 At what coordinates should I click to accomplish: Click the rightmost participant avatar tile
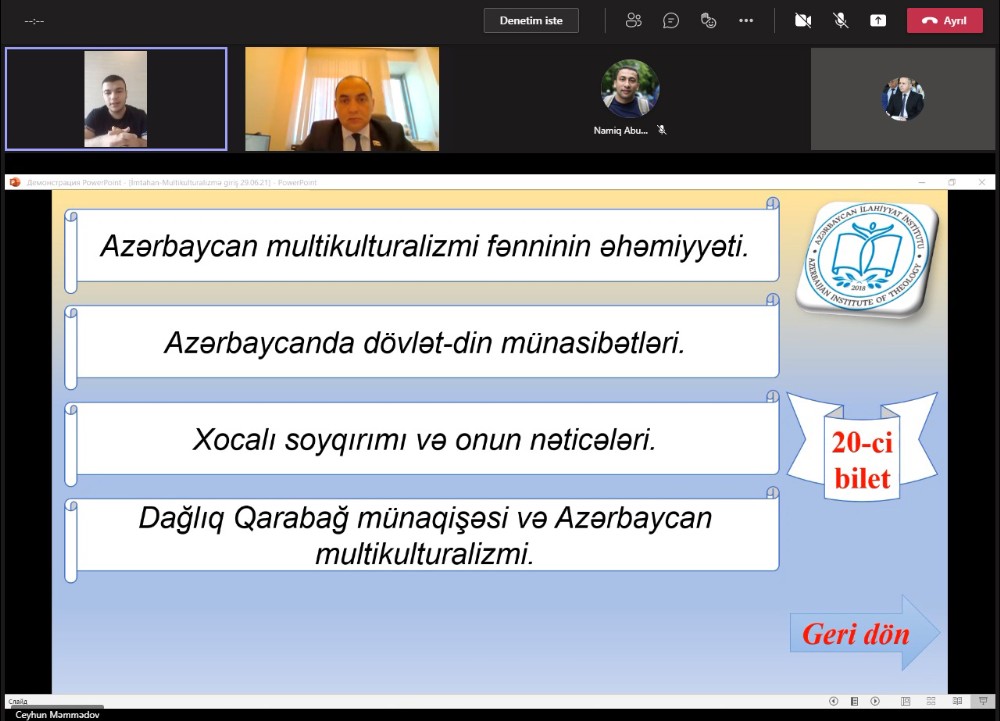[x=902, y=99]
